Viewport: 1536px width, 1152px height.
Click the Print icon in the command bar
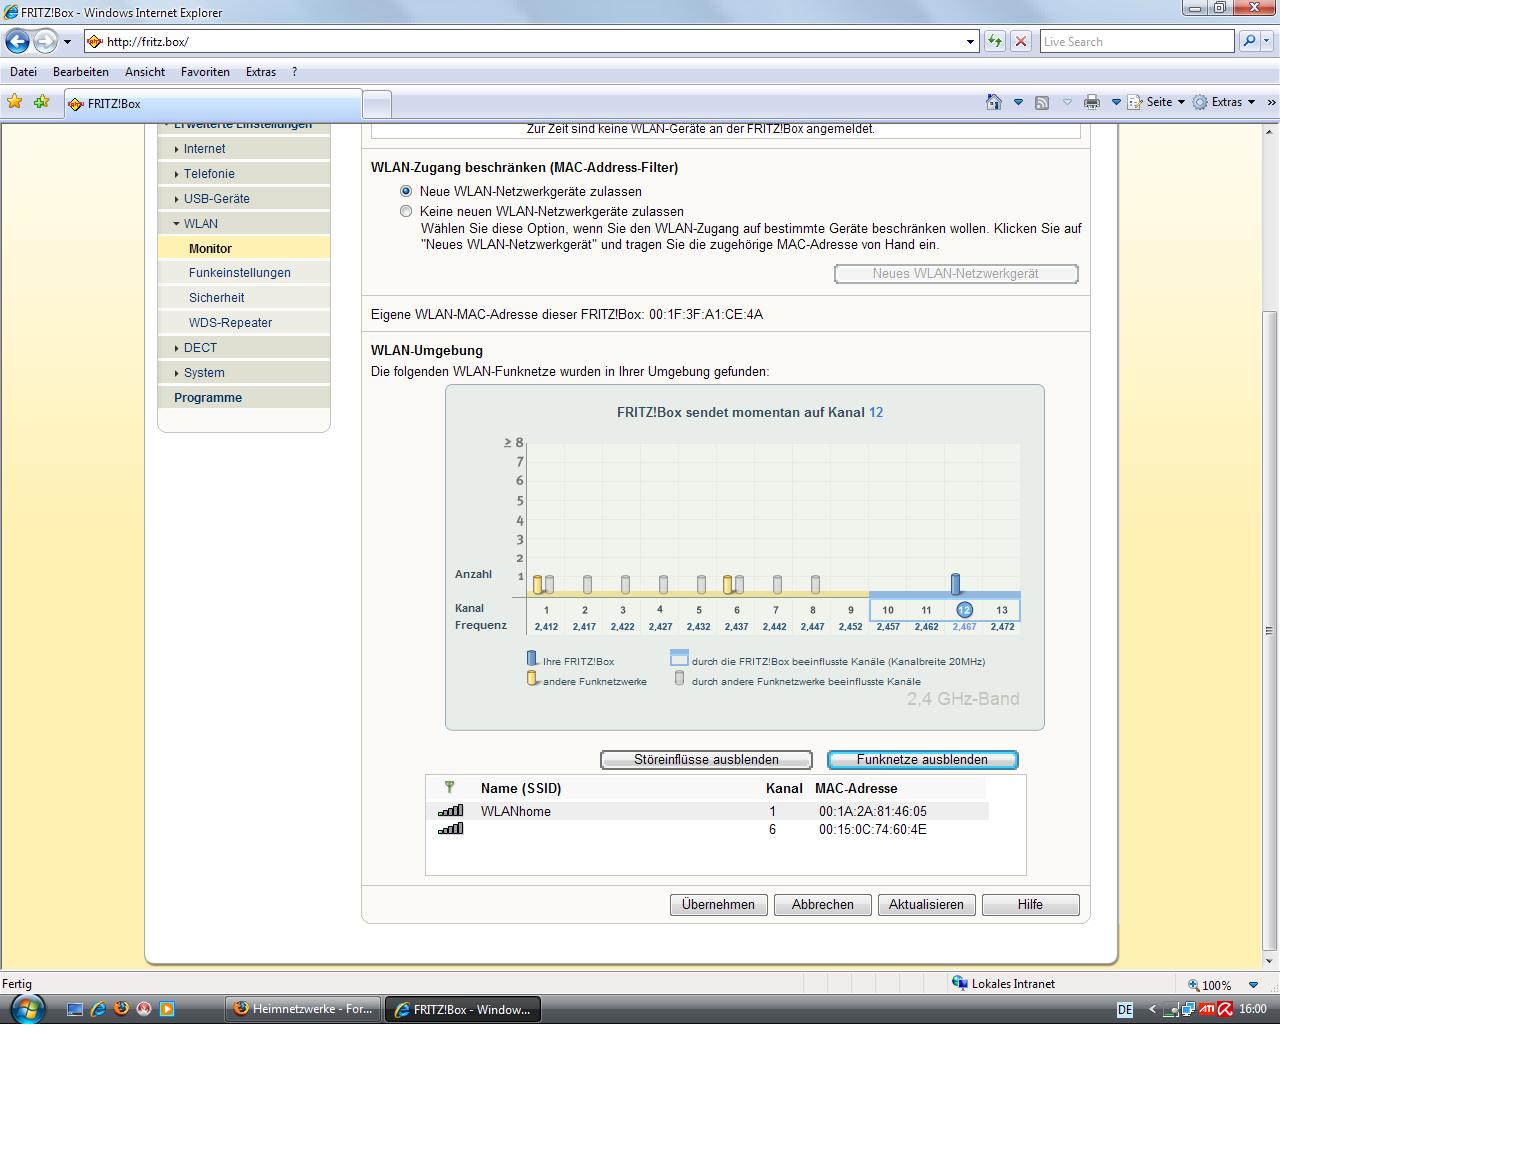1092,102
